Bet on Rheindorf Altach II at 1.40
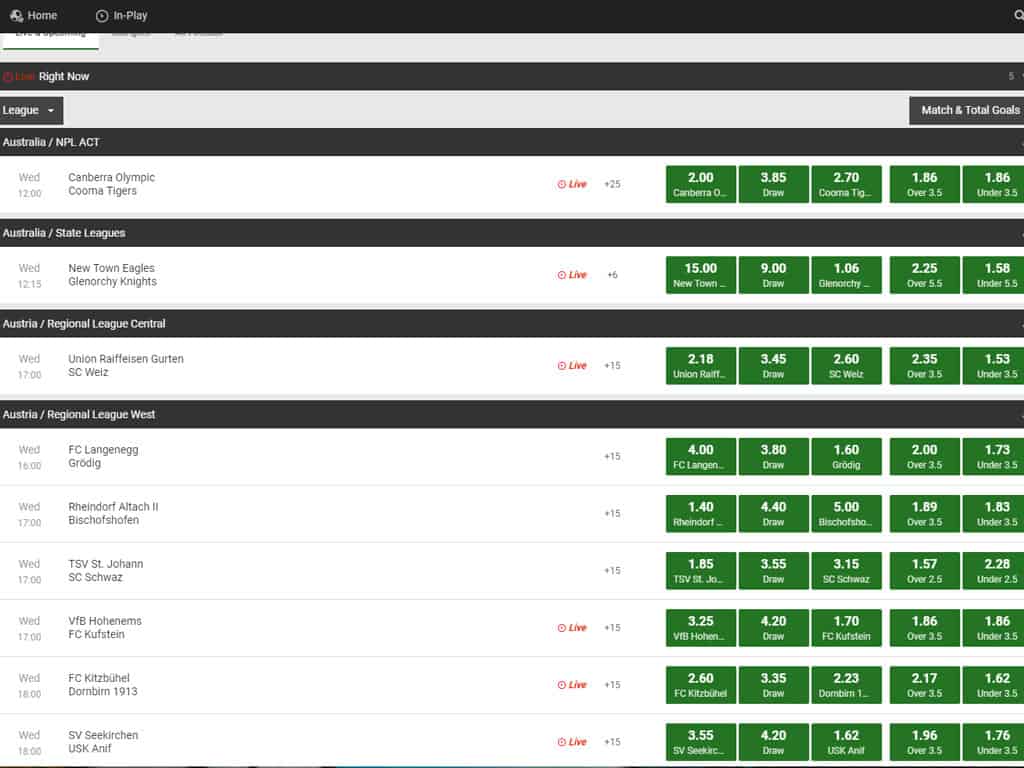 pyautogui.click(x=701, y=513)
